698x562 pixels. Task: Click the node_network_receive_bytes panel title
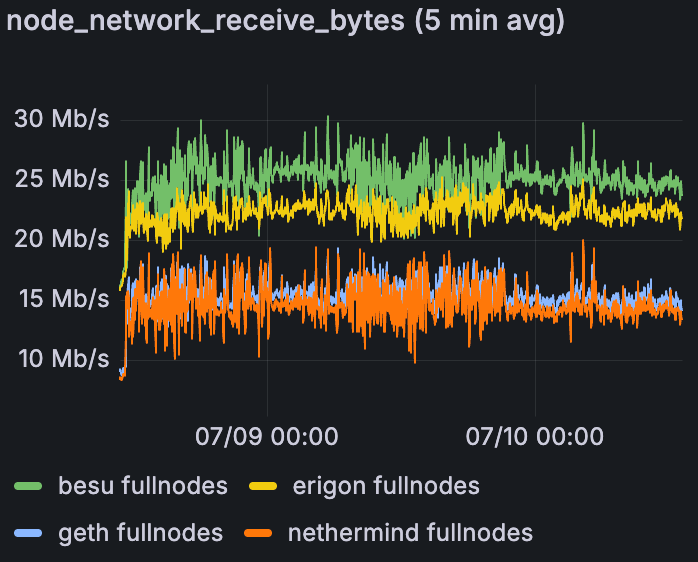click(285, 21)
